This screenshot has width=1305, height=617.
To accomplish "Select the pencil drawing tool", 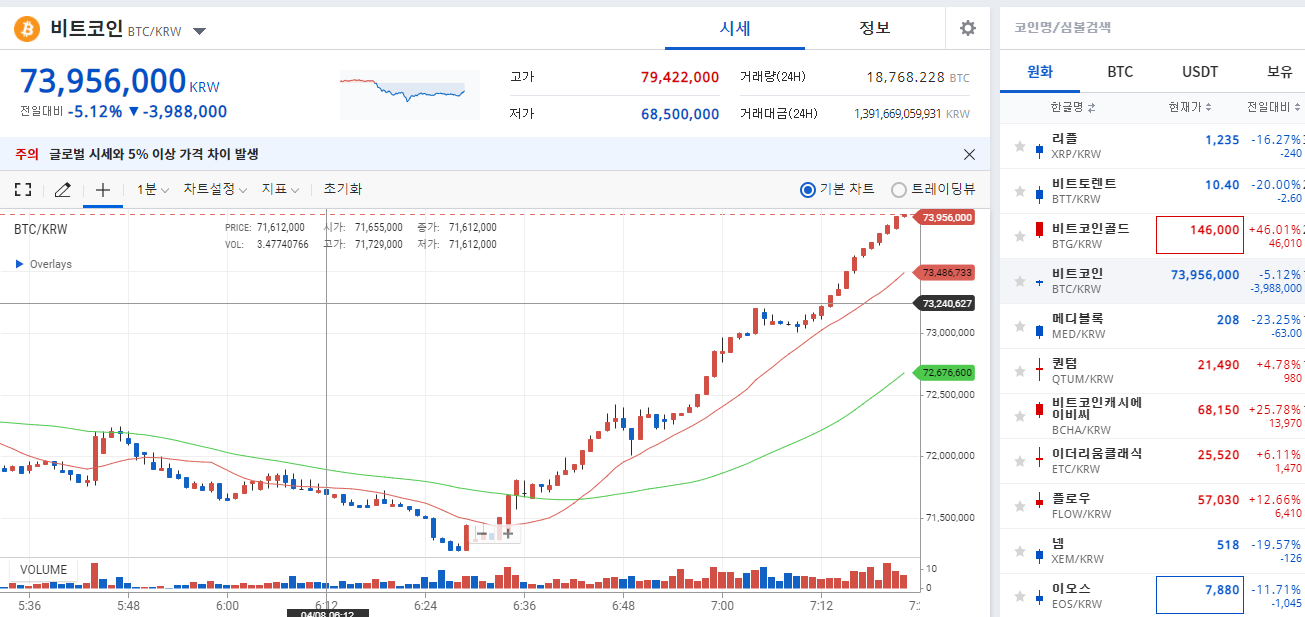I will (x=62, y=189).
